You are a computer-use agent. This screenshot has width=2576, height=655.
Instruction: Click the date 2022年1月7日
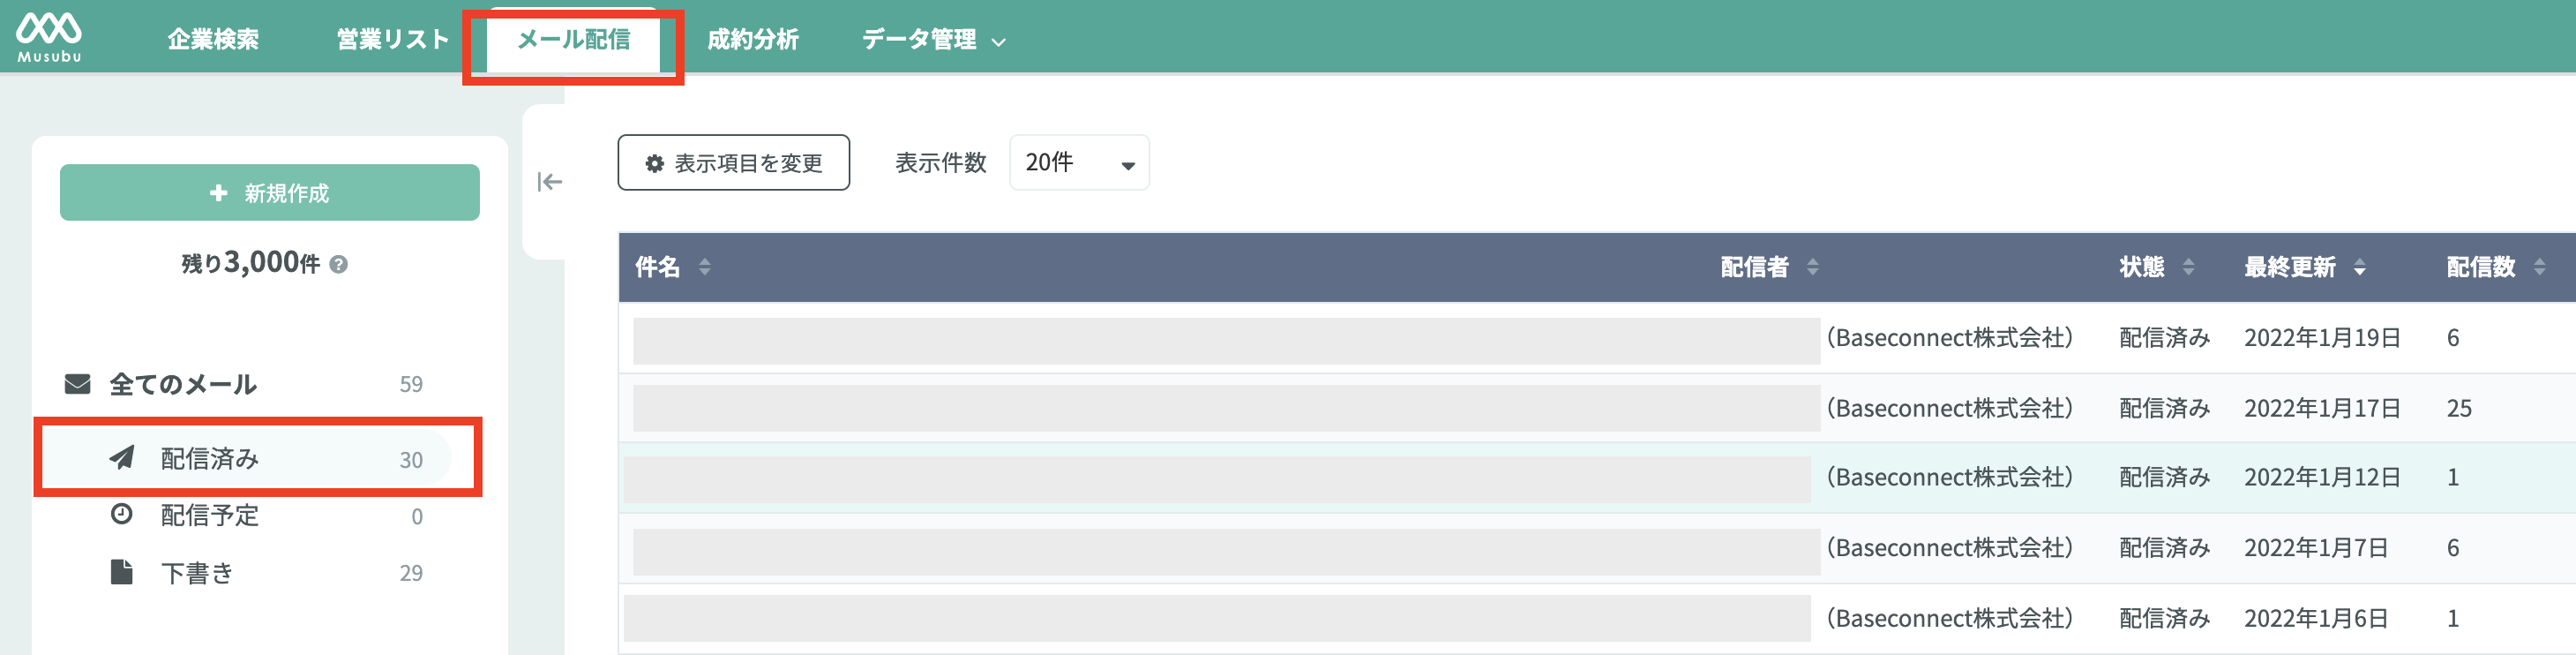pos(2316,548)
